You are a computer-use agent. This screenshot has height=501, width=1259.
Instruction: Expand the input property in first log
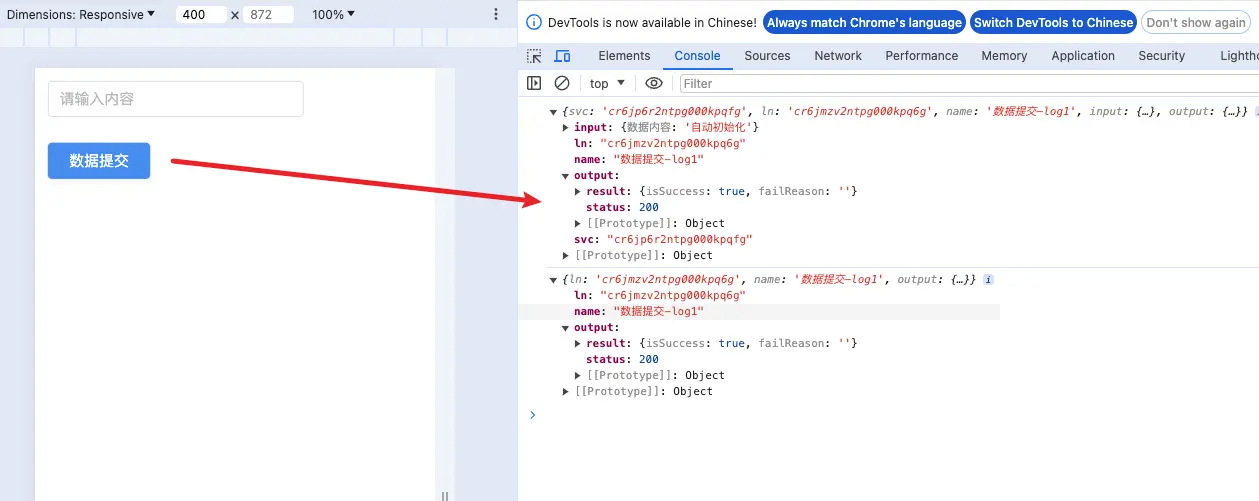click(567, 127)
